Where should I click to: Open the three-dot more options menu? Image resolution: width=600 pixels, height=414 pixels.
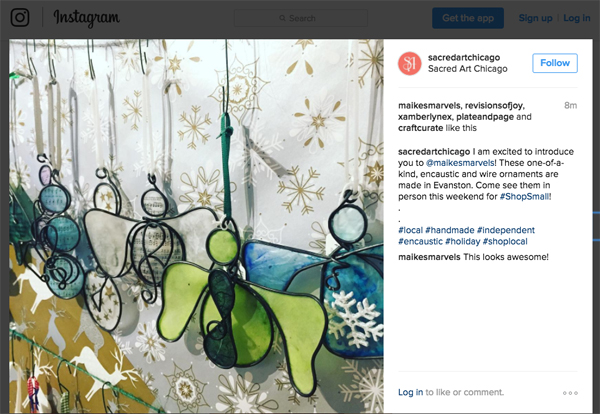[x=570, y=393]
